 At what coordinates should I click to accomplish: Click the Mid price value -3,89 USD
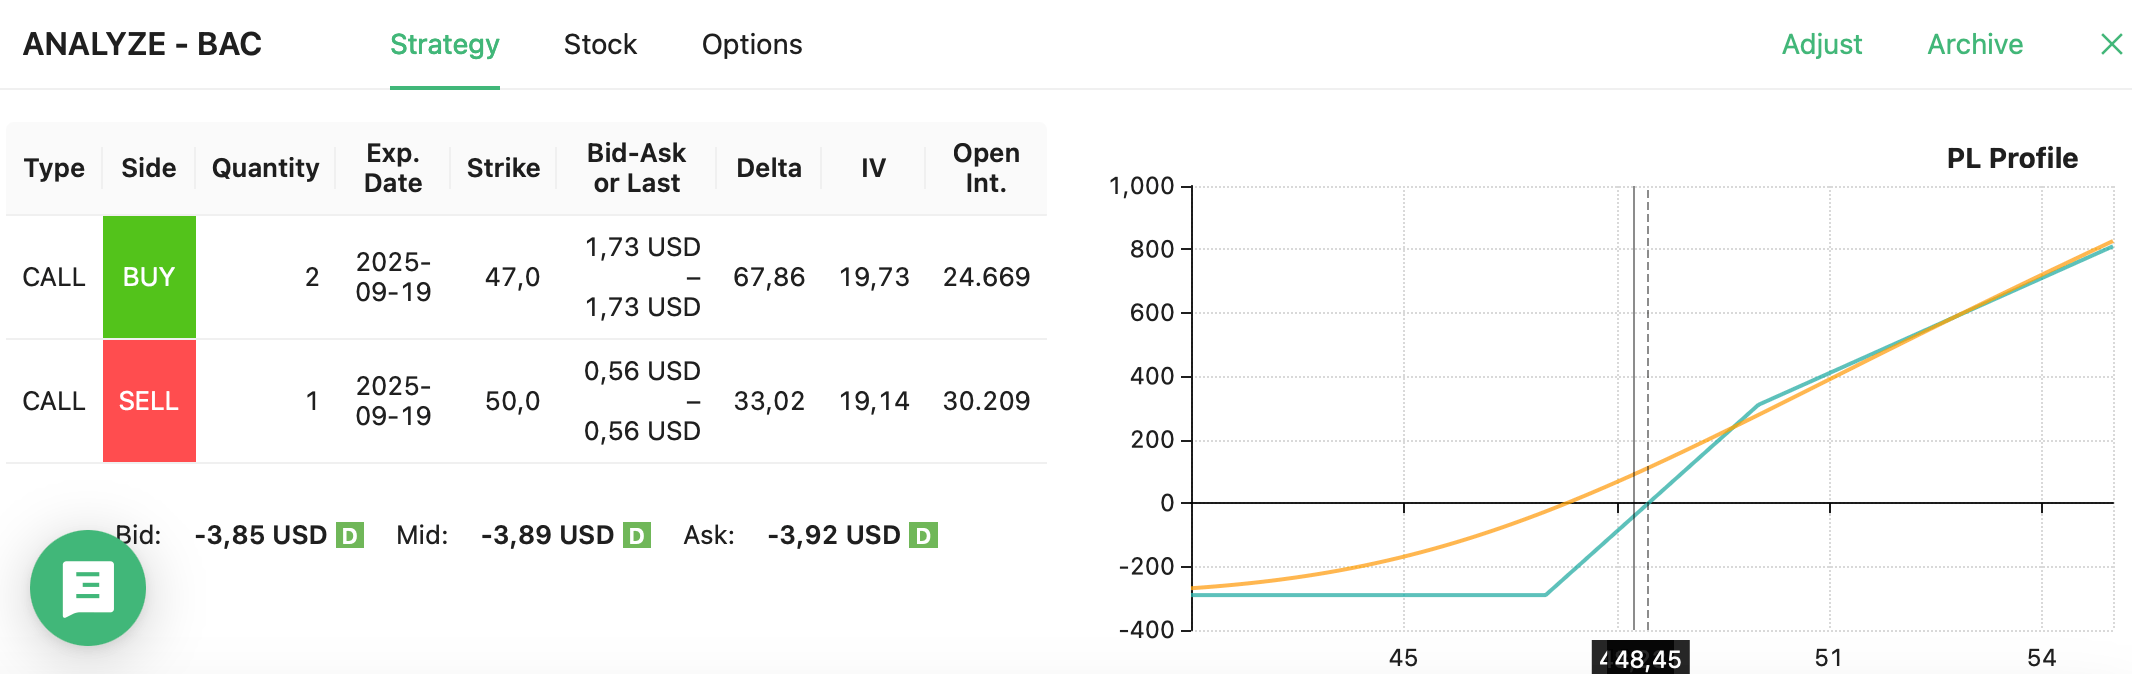[x=546, y=535]
